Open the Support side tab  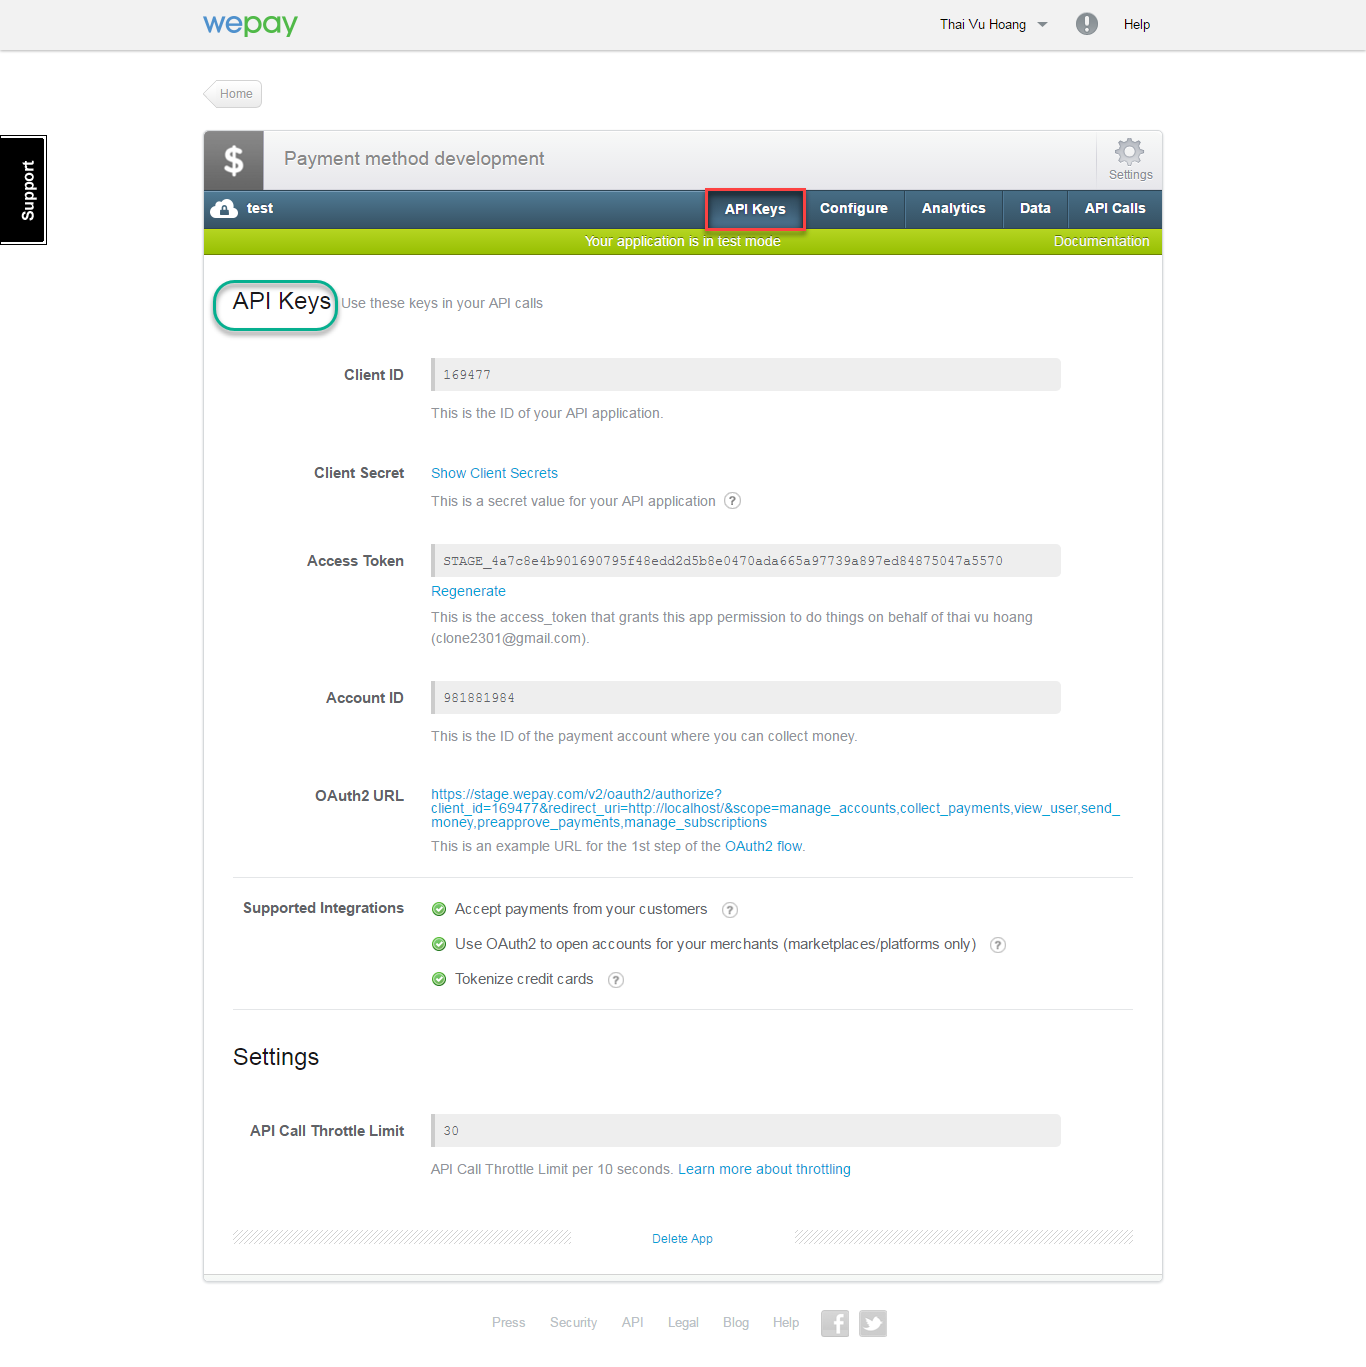(x=24, y=190)
